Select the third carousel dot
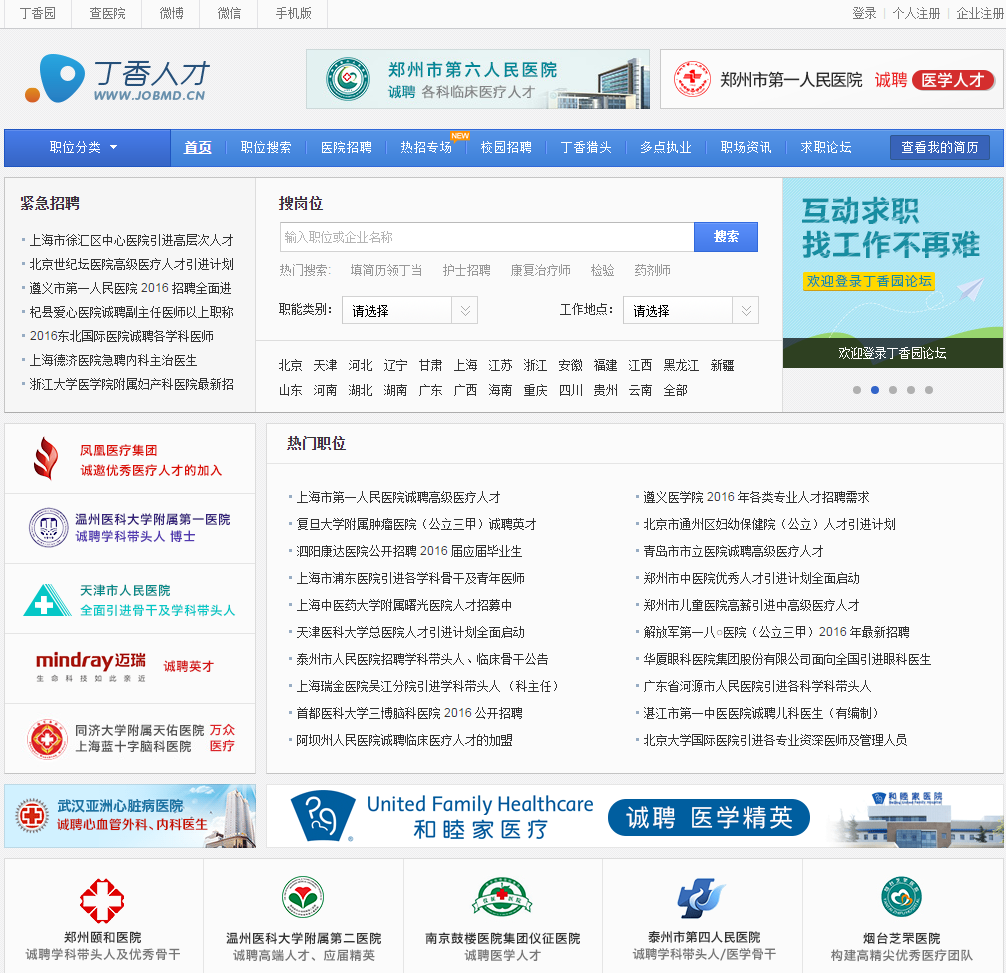Viewport: 1006px width, 973px height. [892, 390]
